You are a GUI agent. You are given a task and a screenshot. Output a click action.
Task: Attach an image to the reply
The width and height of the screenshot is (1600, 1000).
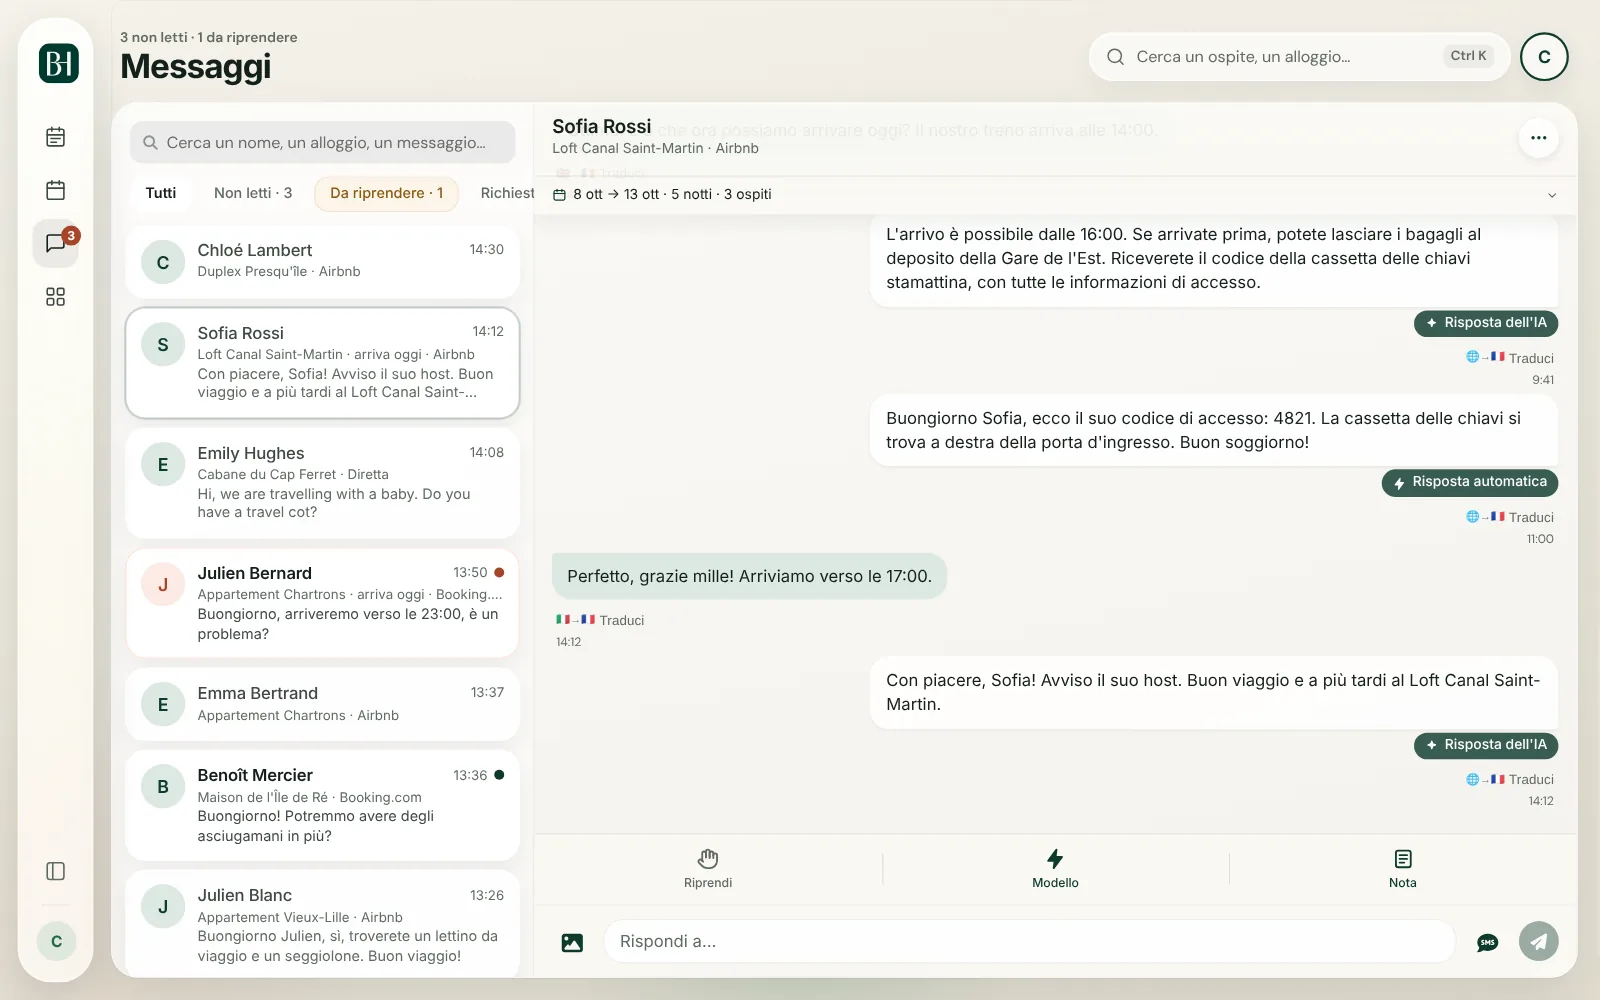572,942
